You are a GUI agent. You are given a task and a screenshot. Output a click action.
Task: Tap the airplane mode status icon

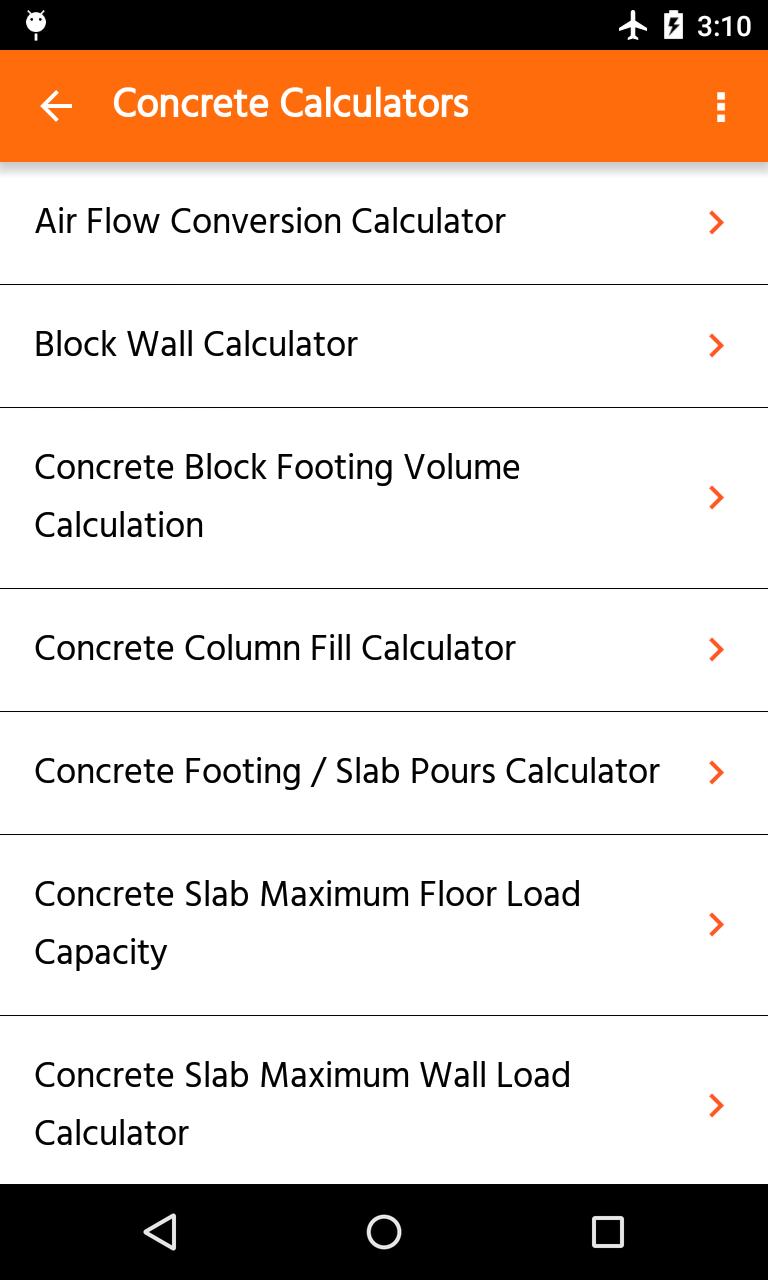(633, 25)
